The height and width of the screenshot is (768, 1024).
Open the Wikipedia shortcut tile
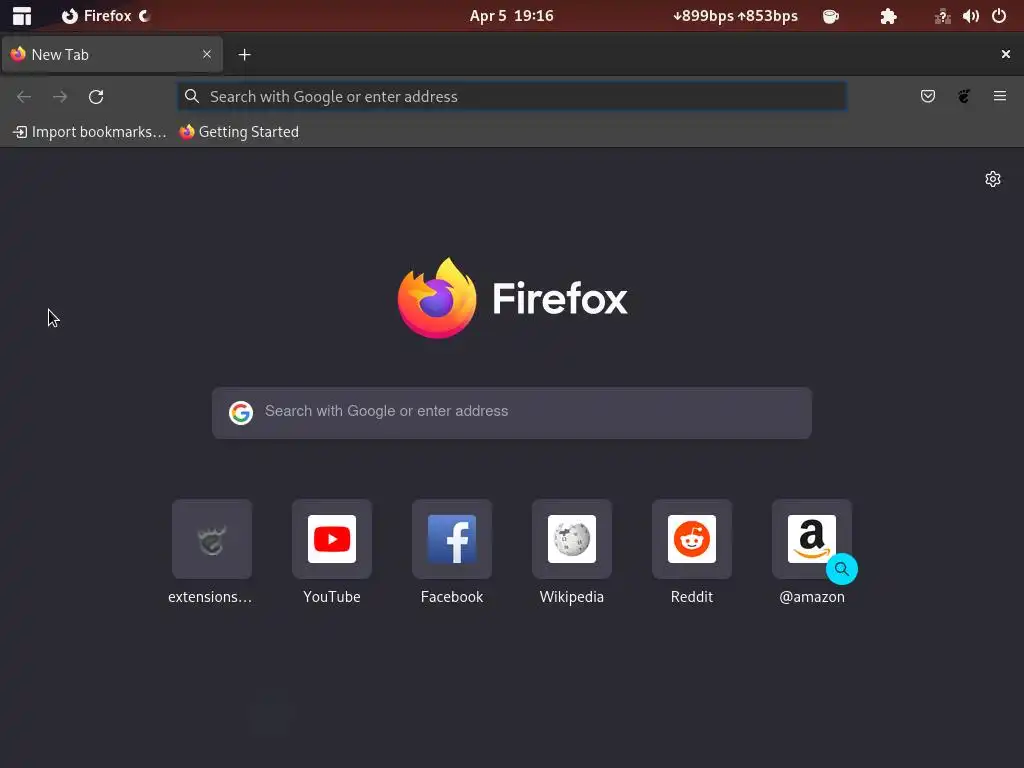coord(572,539)
